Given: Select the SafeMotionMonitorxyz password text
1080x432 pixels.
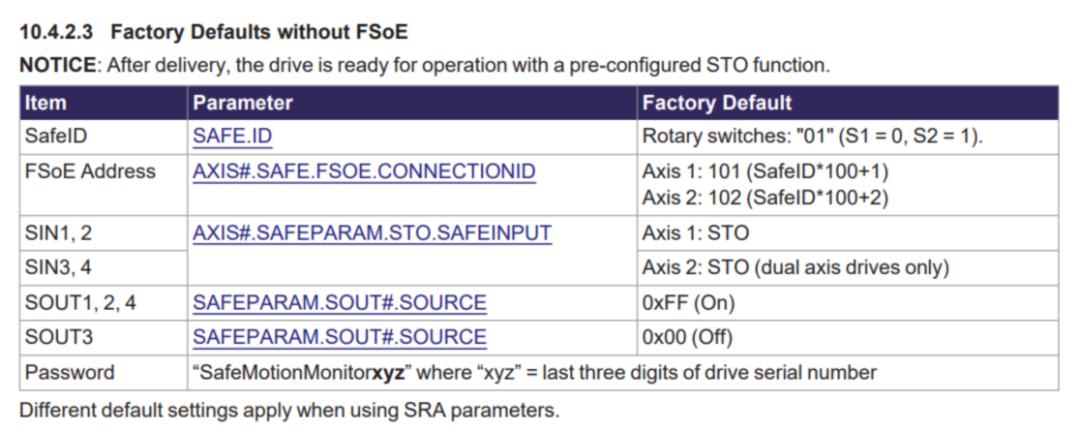Looking at the screenshot, I should tap(302, 373).
